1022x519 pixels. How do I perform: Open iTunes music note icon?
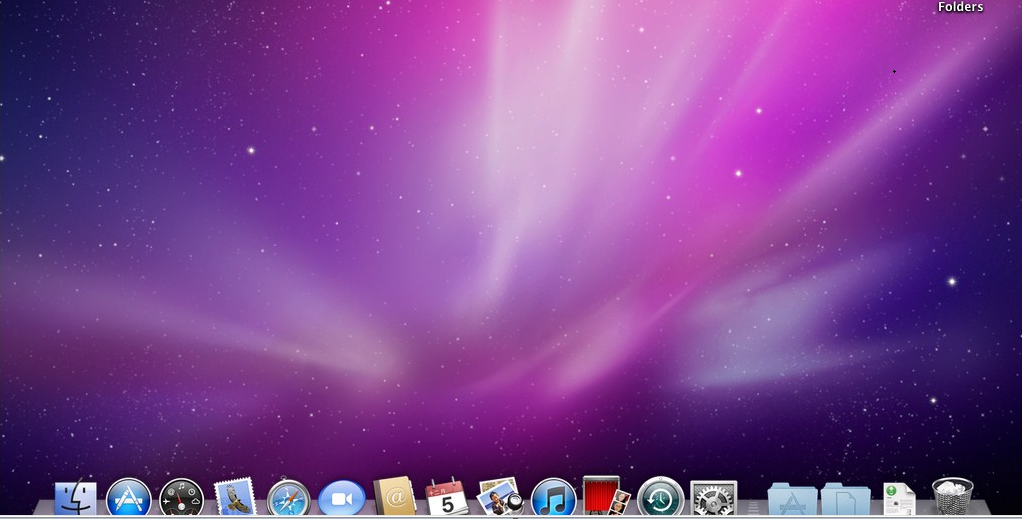(553, 498)
